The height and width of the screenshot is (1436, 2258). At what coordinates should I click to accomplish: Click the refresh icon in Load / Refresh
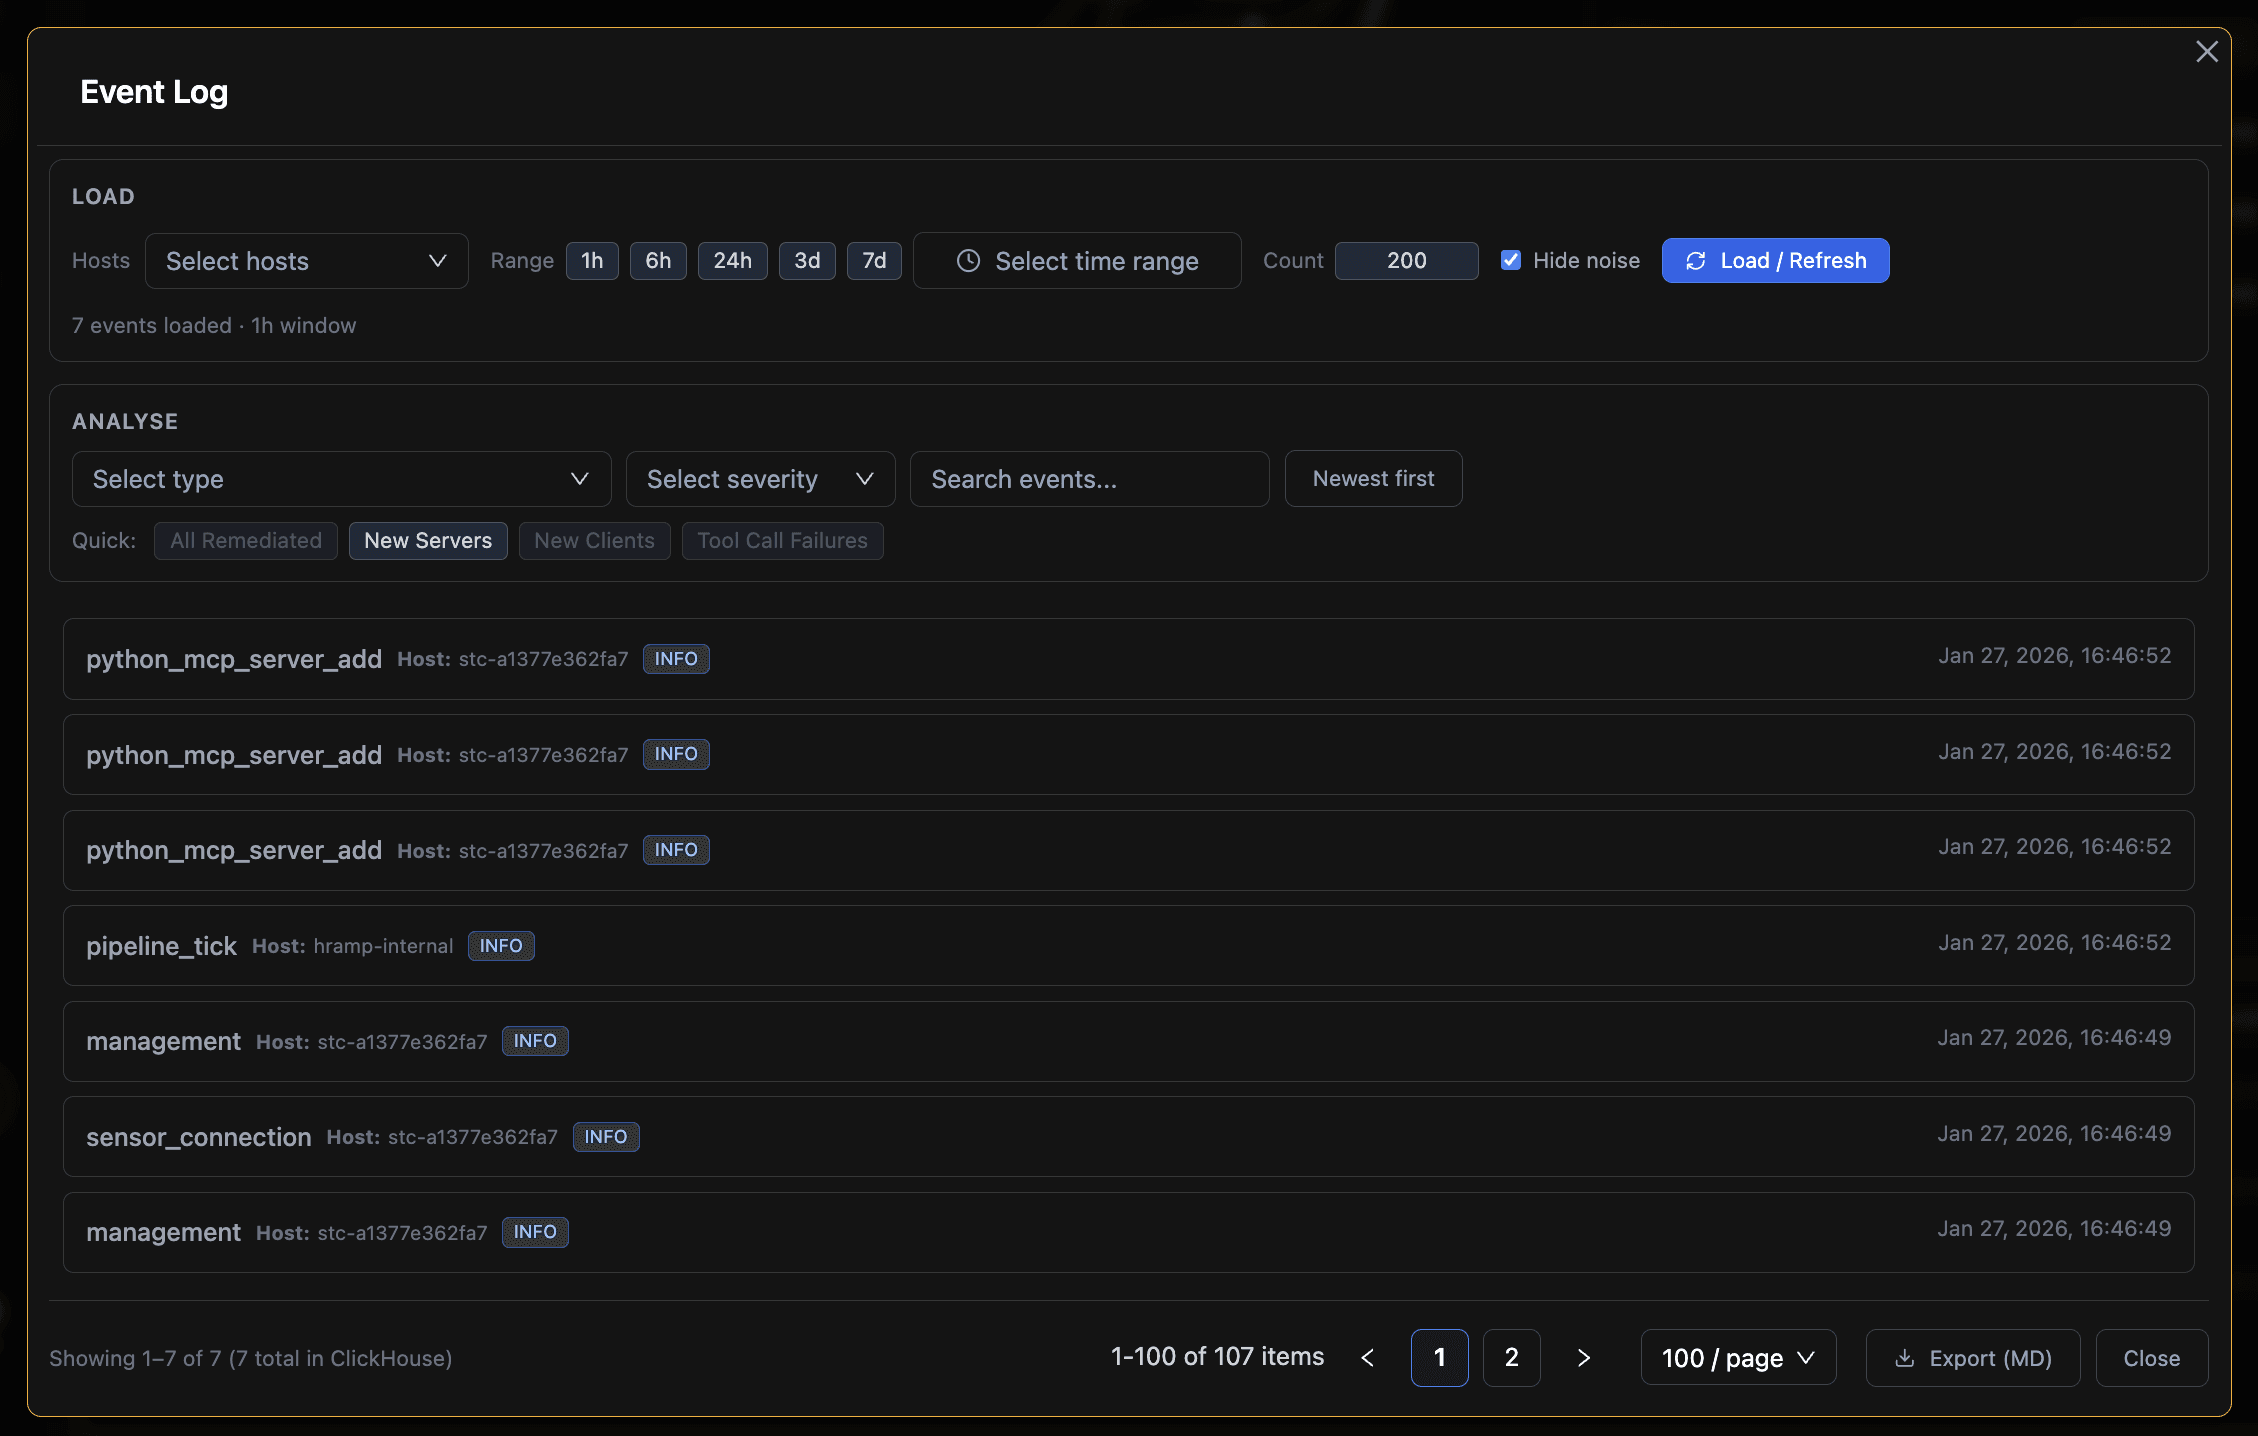coord(1695,261)
